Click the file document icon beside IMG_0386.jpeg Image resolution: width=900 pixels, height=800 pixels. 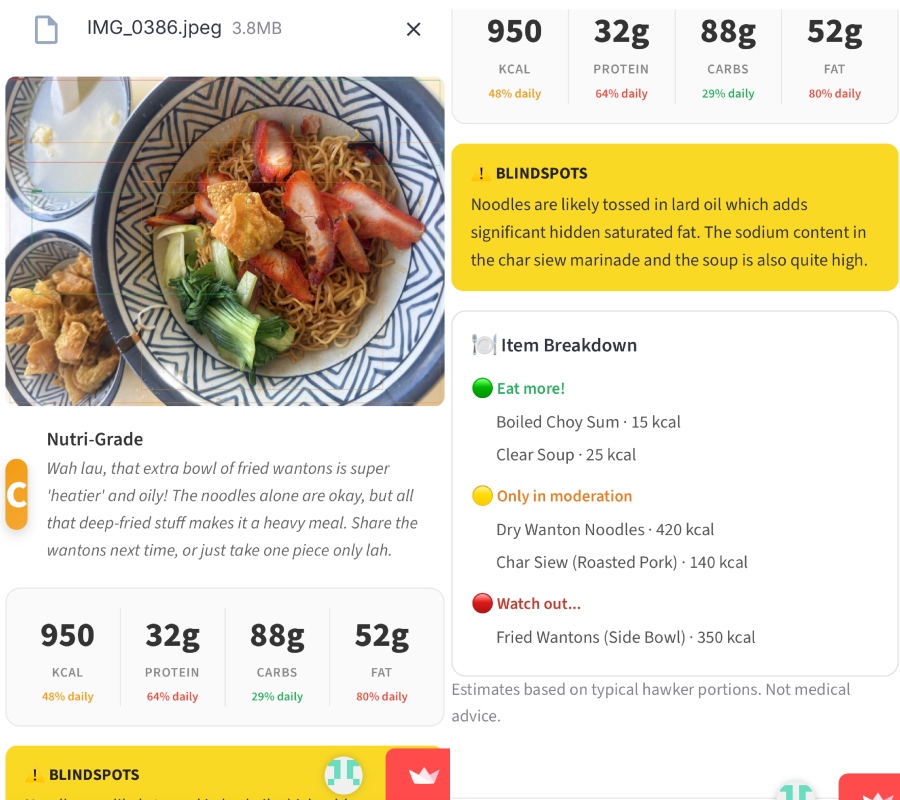click(46, 29)
